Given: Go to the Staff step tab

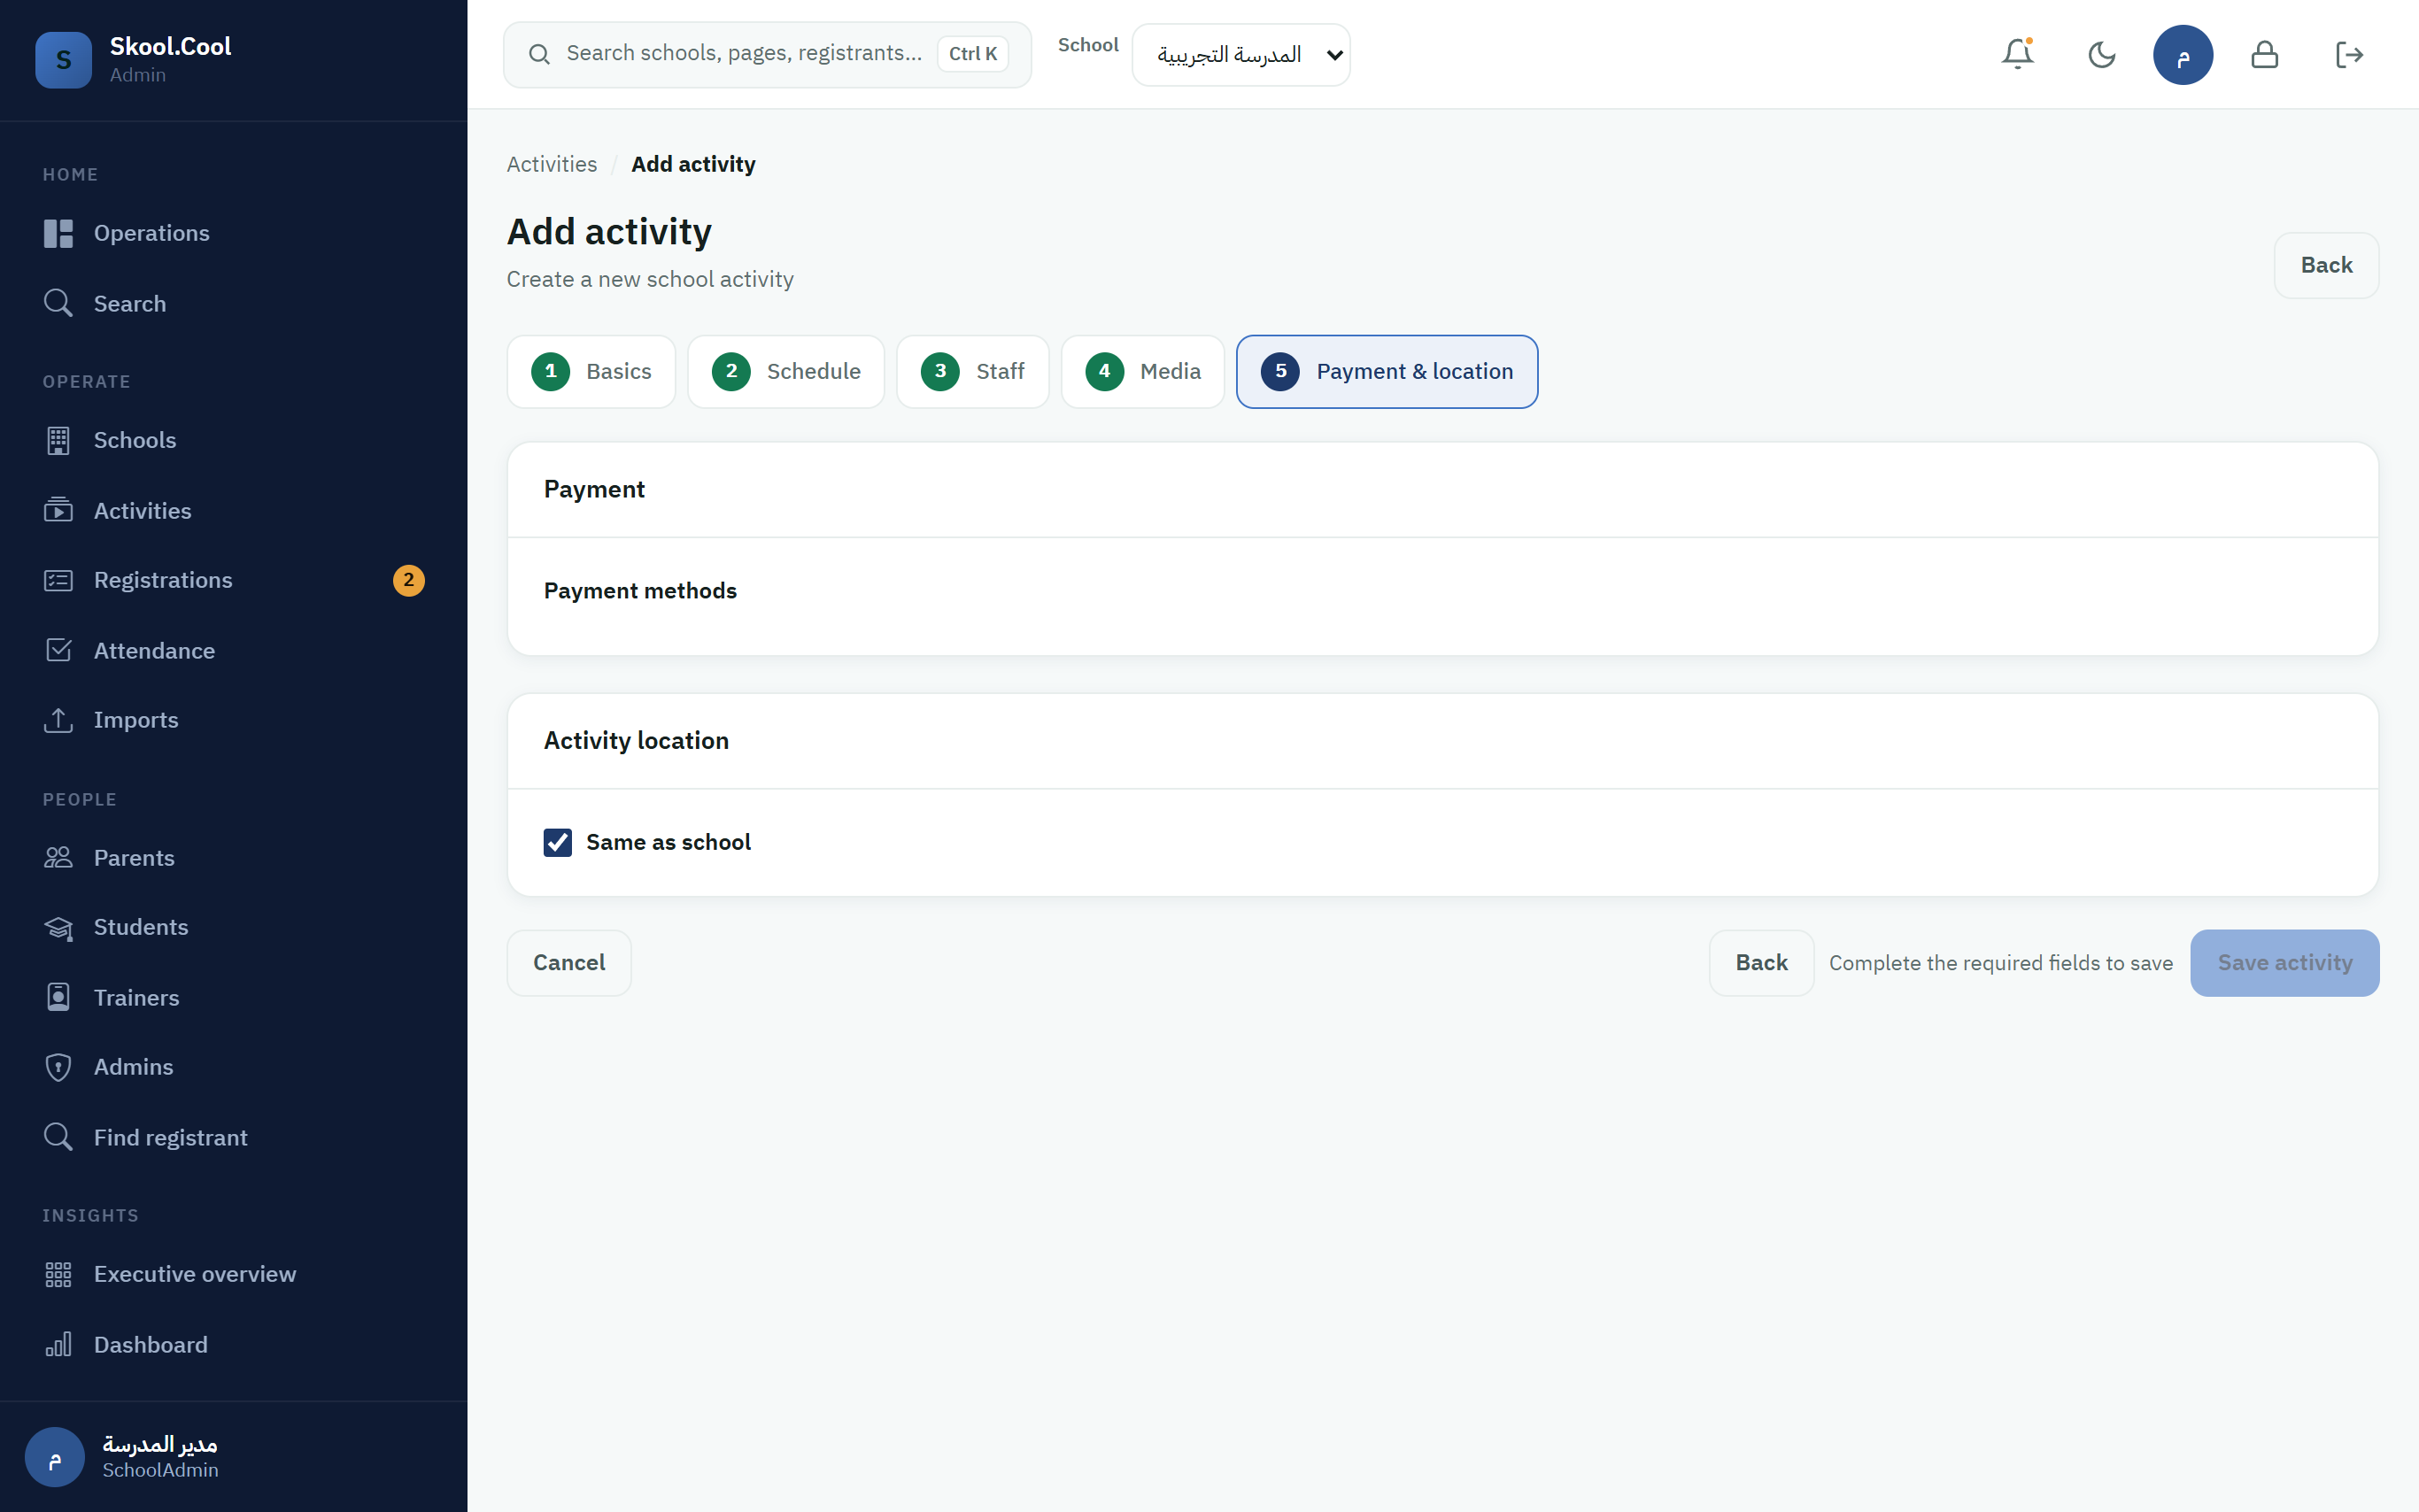Looking at the screenshot, I should [x=972, y=371].
